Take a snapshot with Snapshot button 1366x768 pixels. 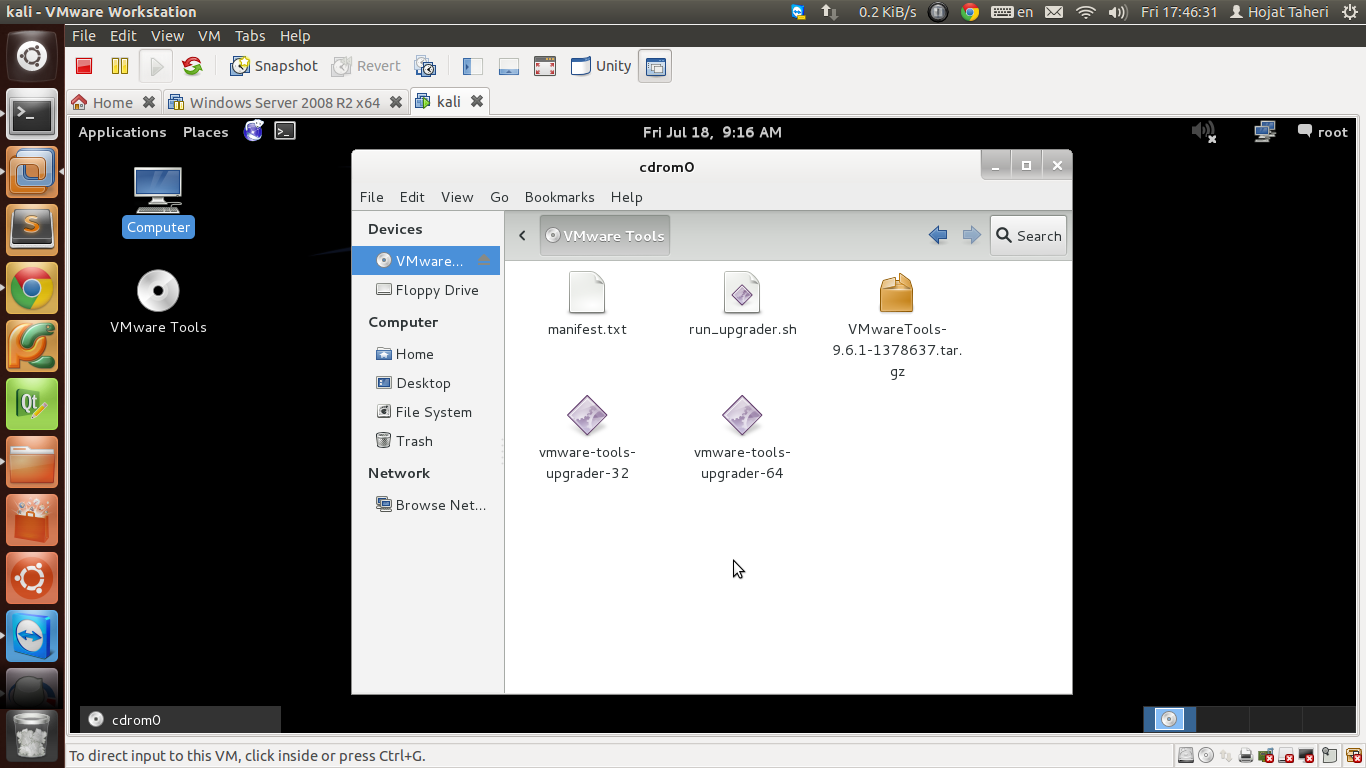tap(274, 66)
